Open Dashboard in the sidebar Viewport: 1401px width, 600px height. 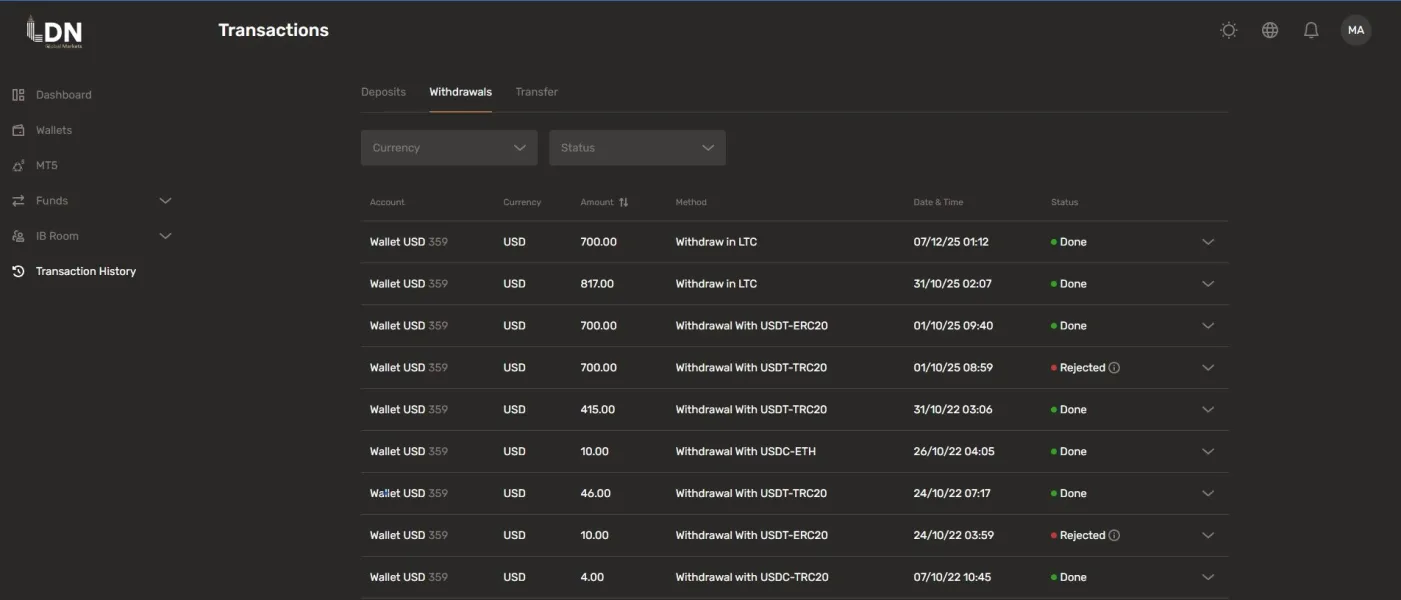tap(63, 95)
